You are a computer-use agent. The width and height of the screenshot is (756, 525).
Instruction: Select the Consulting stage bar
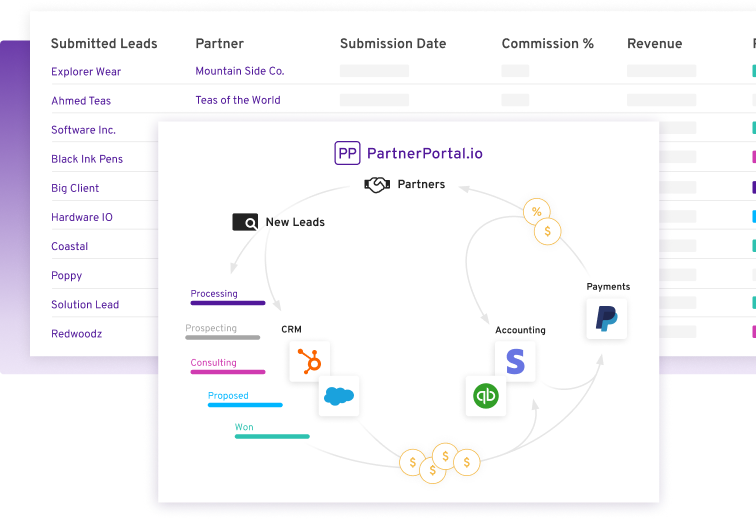point(228,372)
